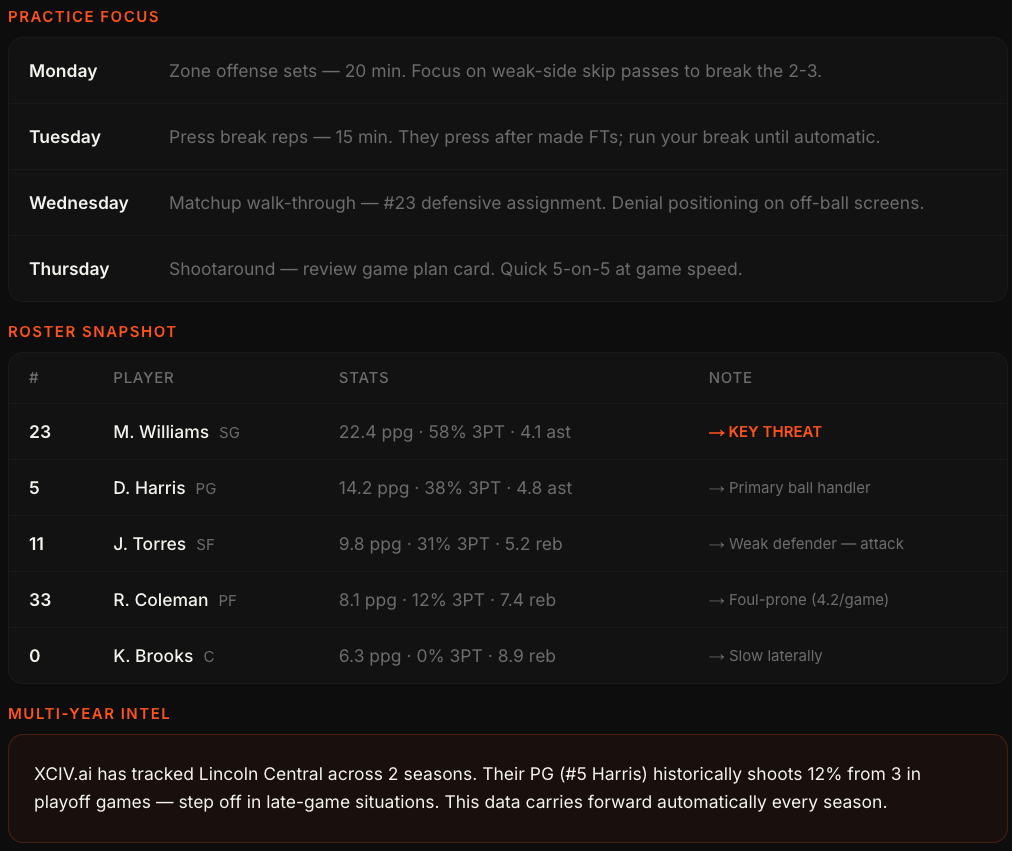Viewport: 1012px width, 851px height.
Task: Select player D. Harris in roster
Action: pos(149,488)
